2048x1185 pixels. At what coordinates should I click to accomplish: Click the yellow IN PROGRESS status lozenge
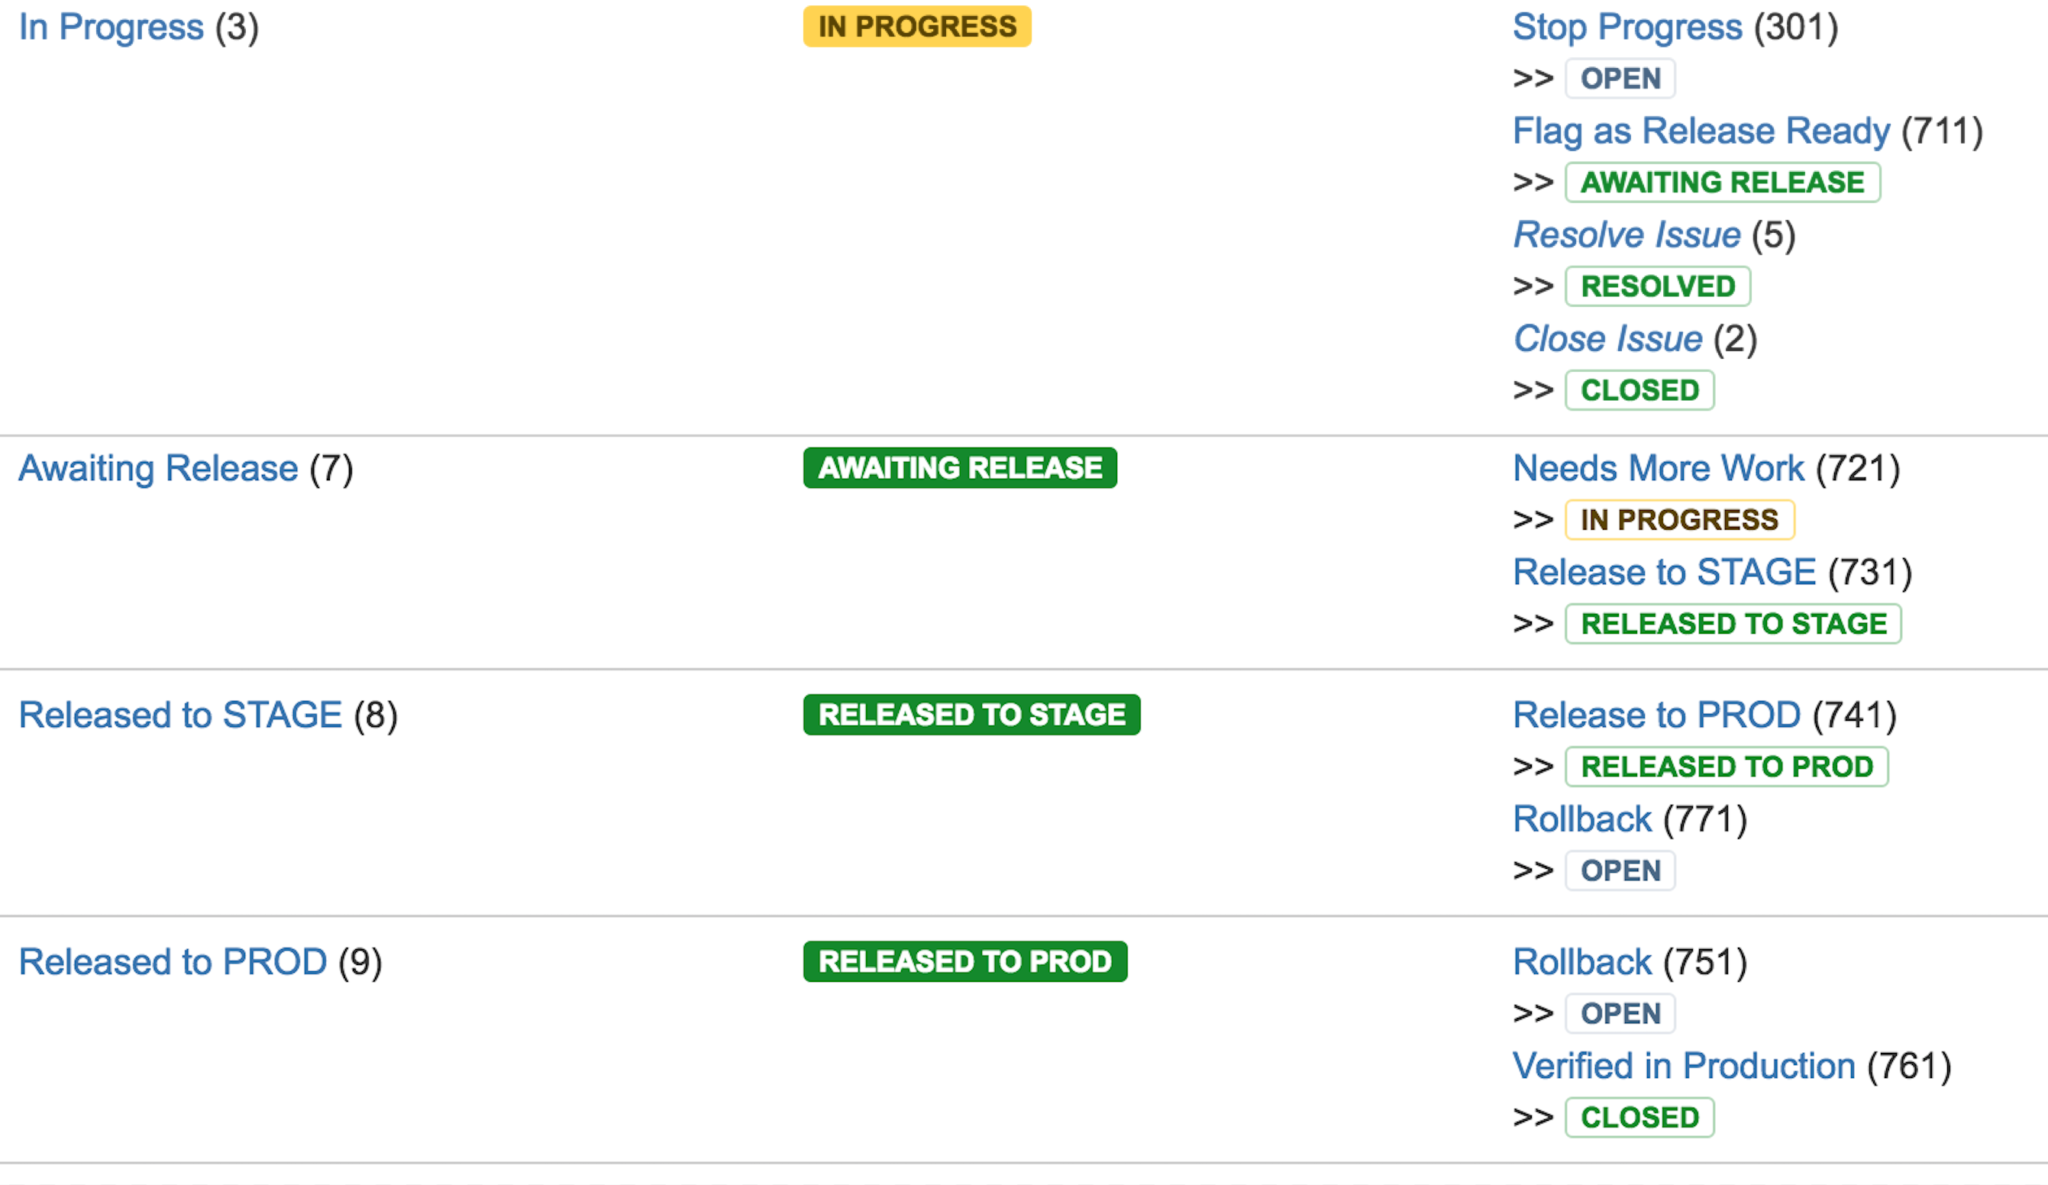pos(916,27)
